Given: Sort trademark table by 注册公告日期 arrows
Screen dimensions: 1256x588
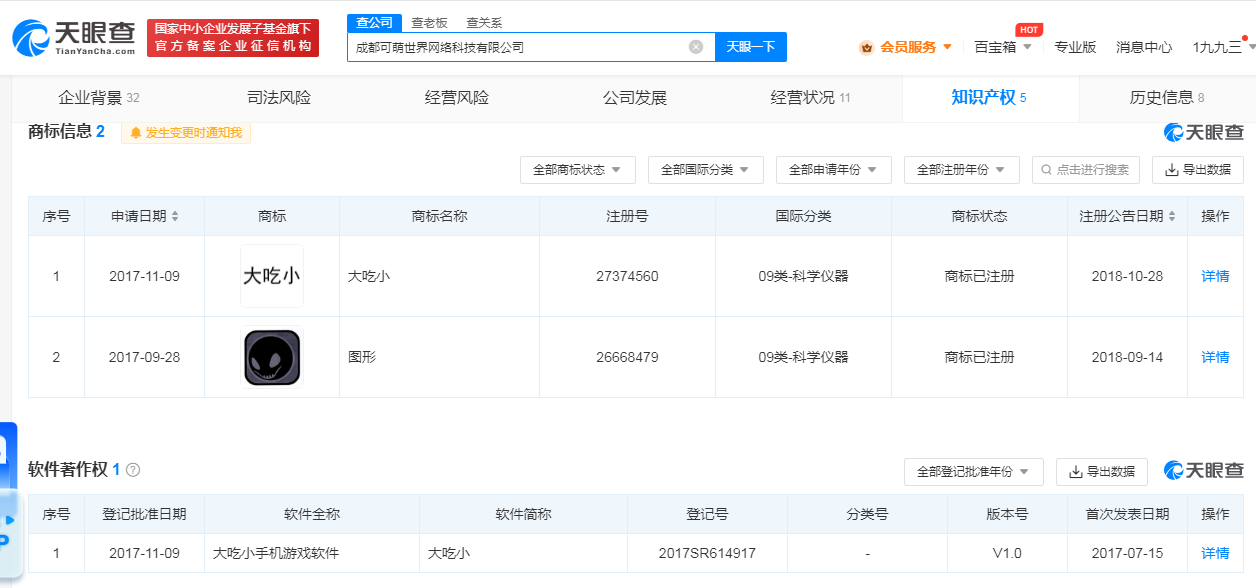Looking at the screenshot, I should pyautogui.click(x=1172, y=216).
